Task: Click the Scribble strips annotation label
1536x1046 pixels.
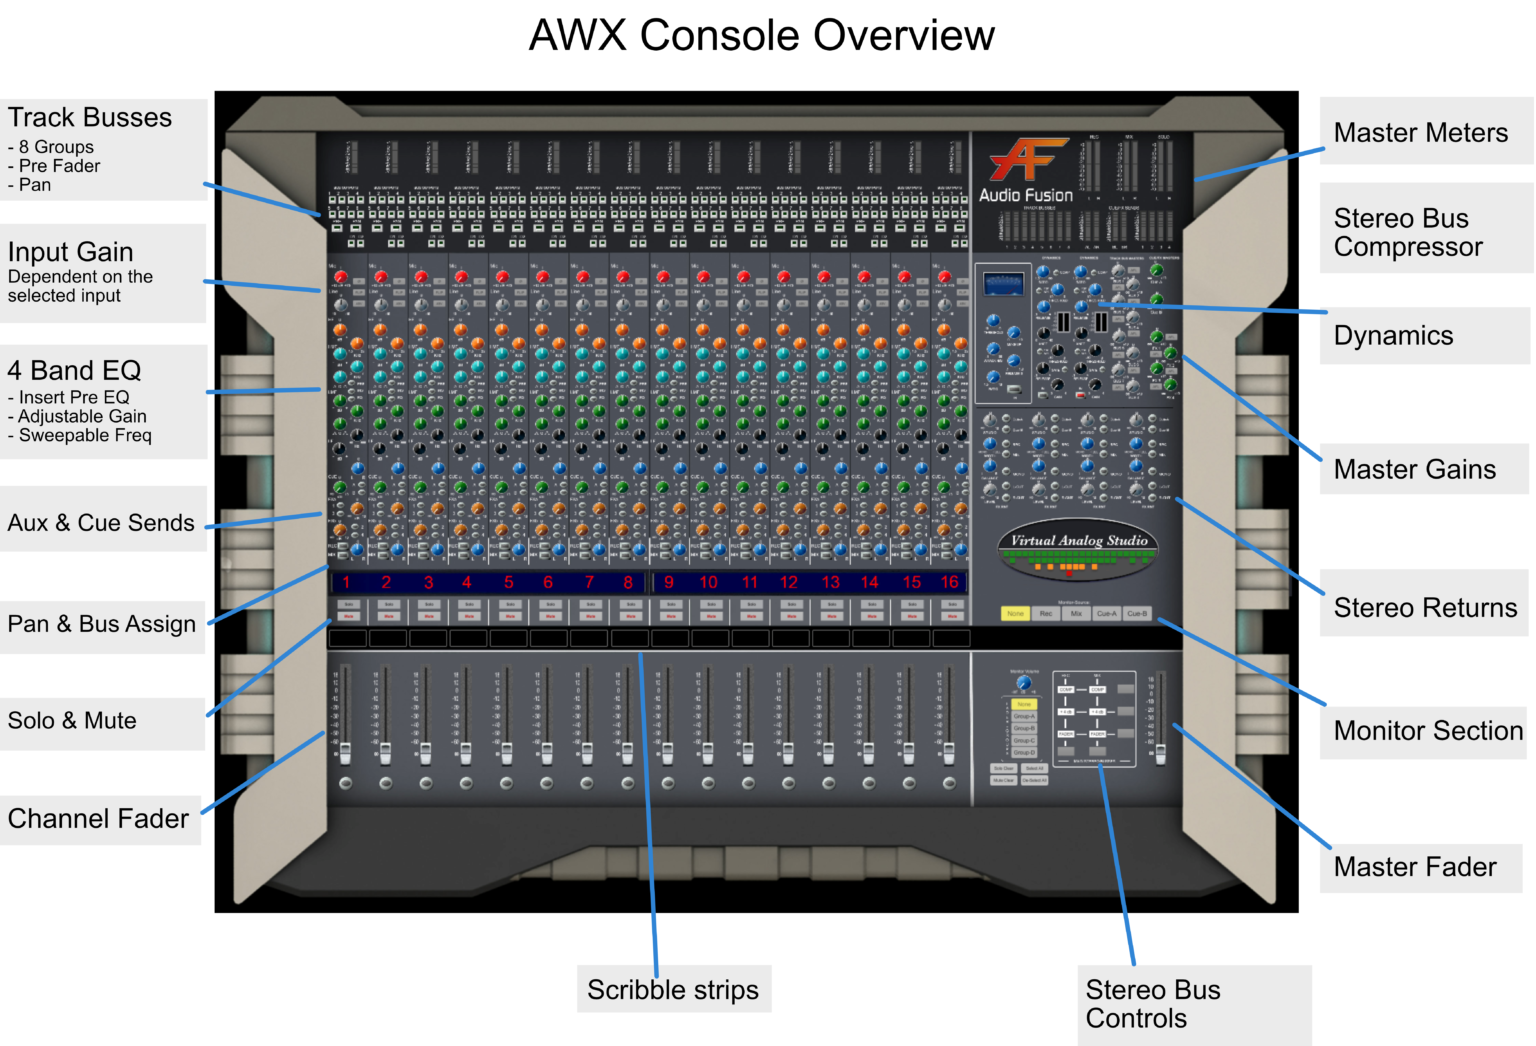Action: click(673, 990)
